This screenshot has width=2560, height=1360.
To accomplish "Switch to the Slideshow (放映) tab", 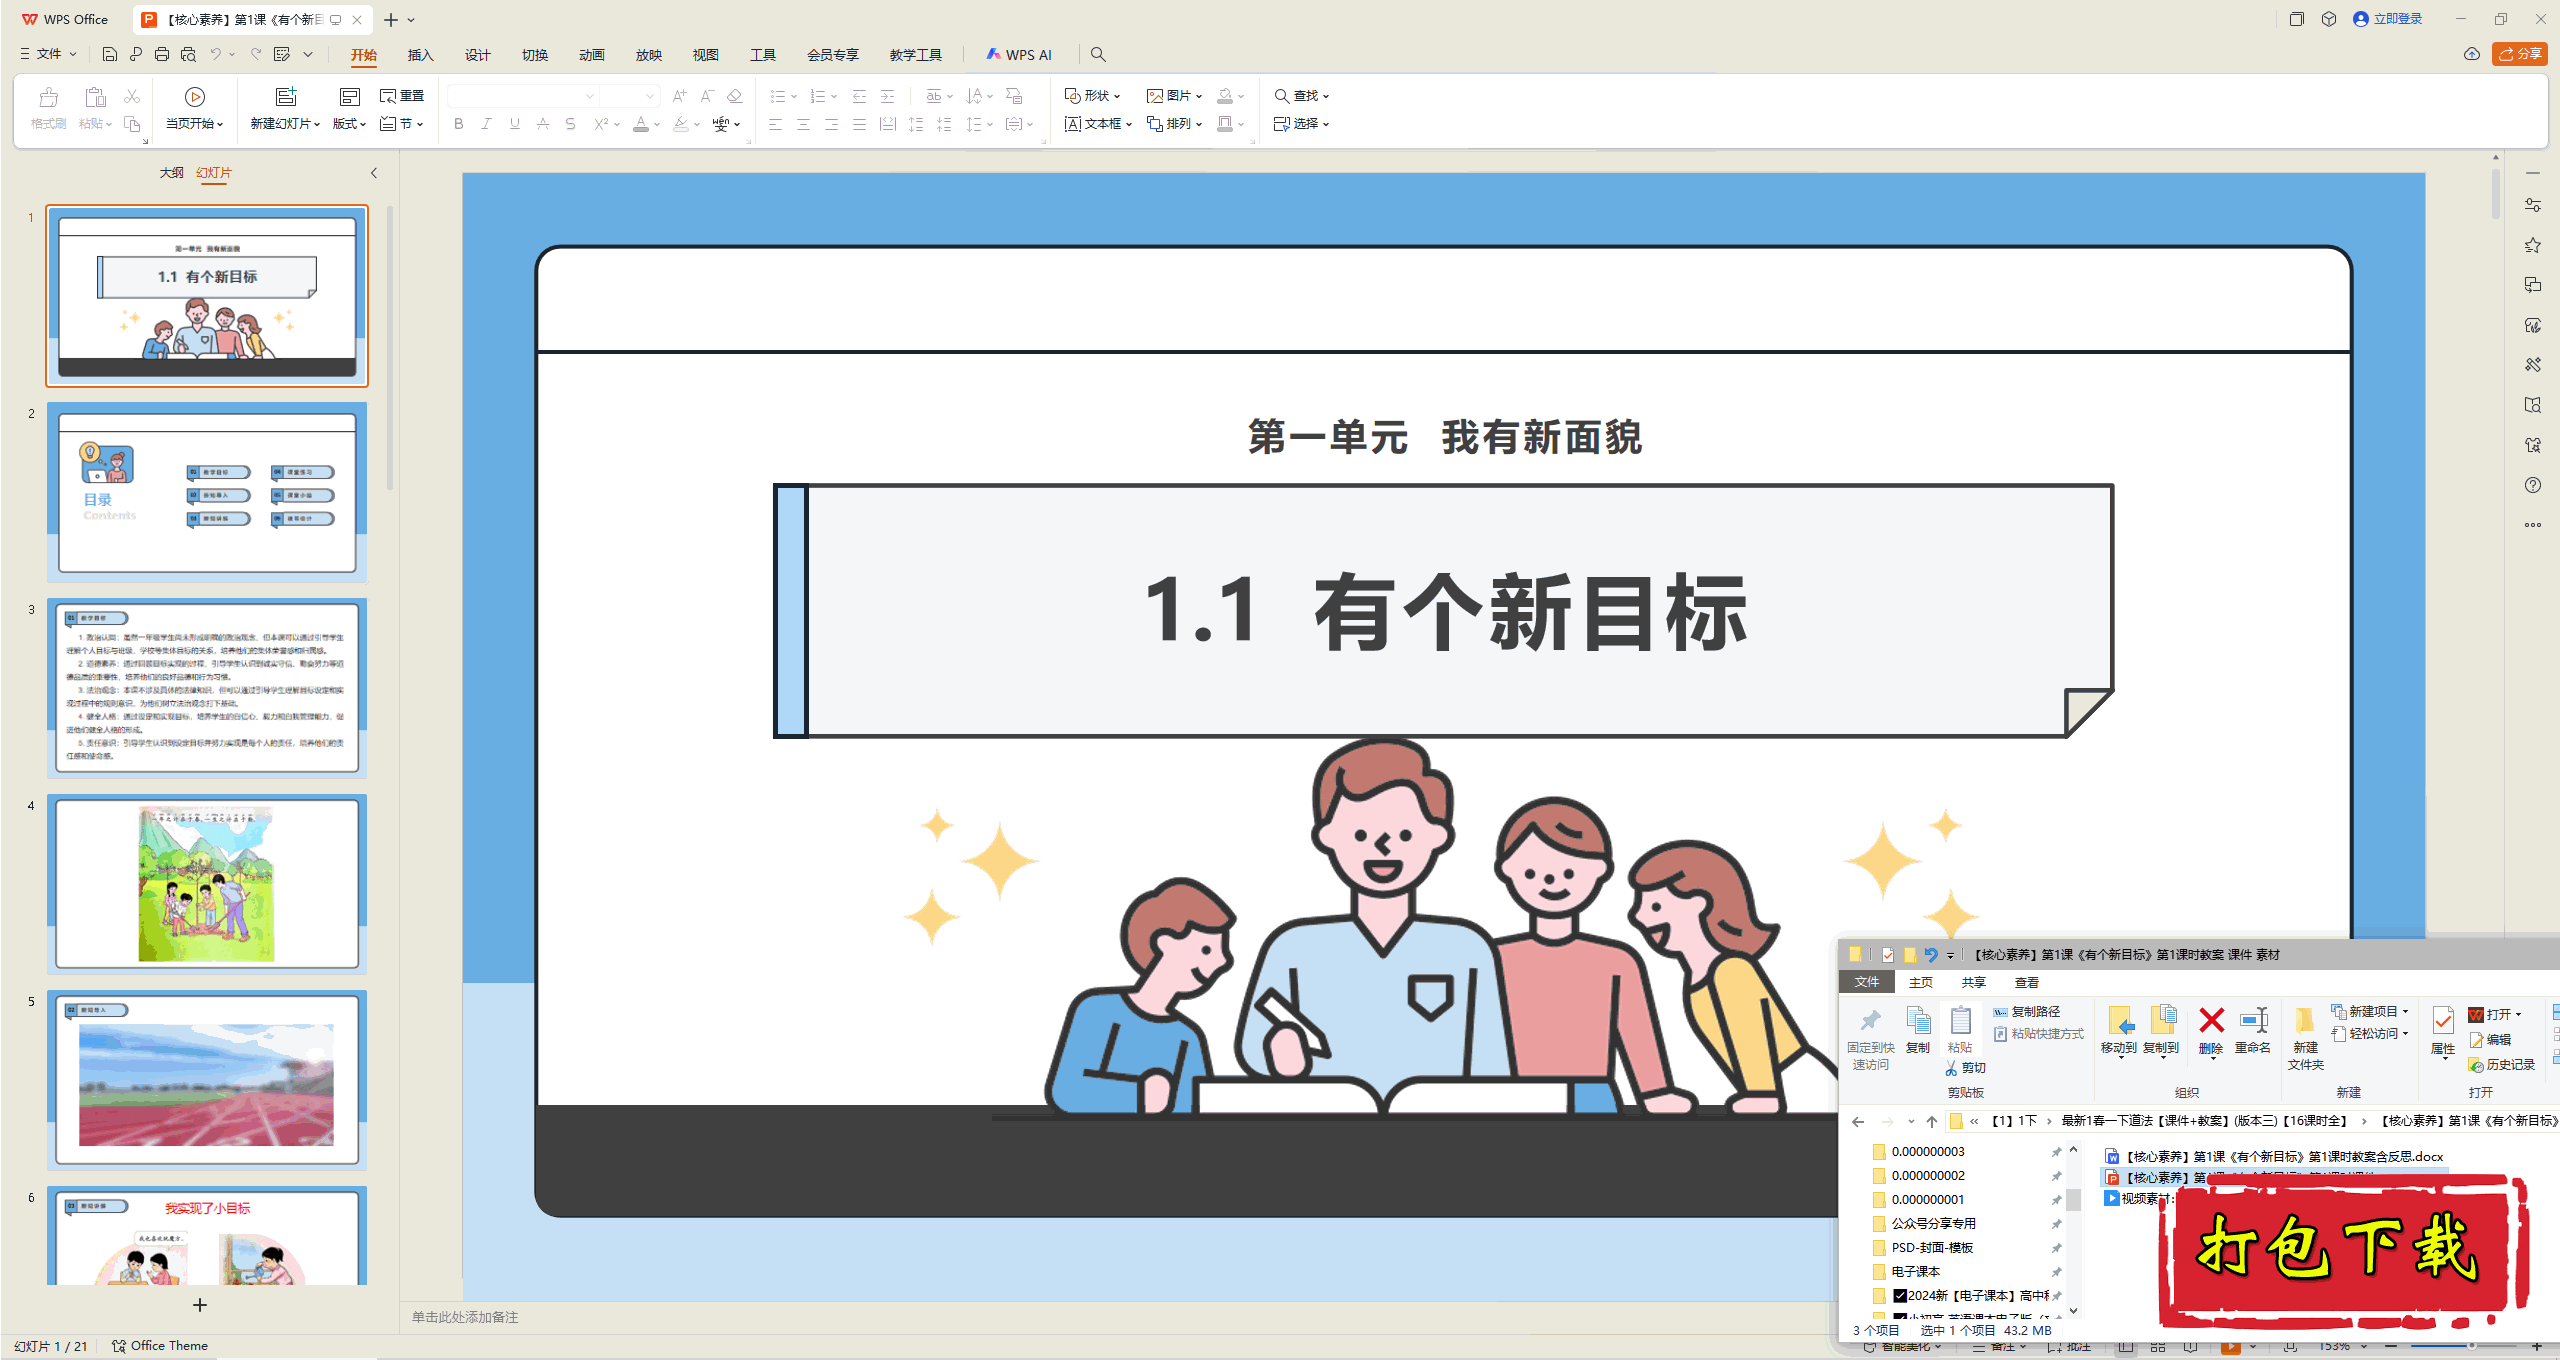I will coord(649,55).
